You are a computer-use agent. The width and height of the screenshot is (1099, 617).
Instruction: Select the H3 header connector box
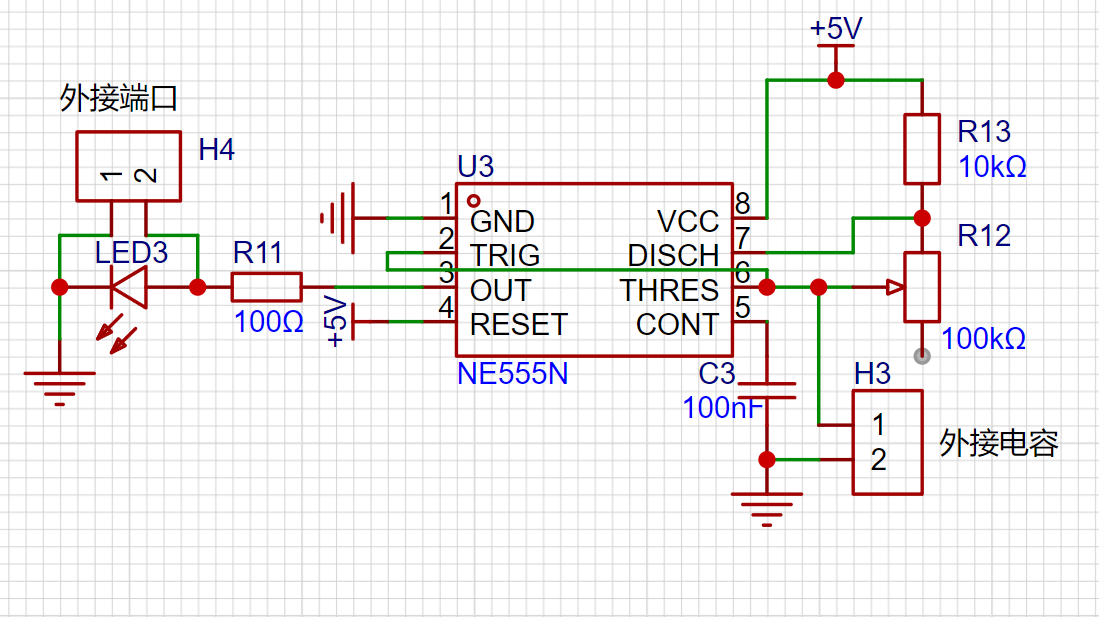coord(887,442)
